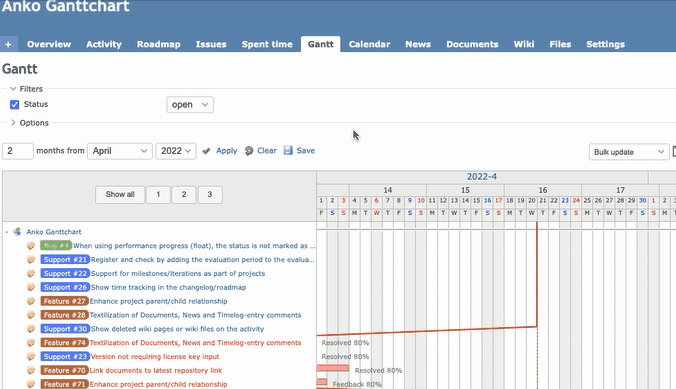Open the Status 'open' dropdown

190,105
